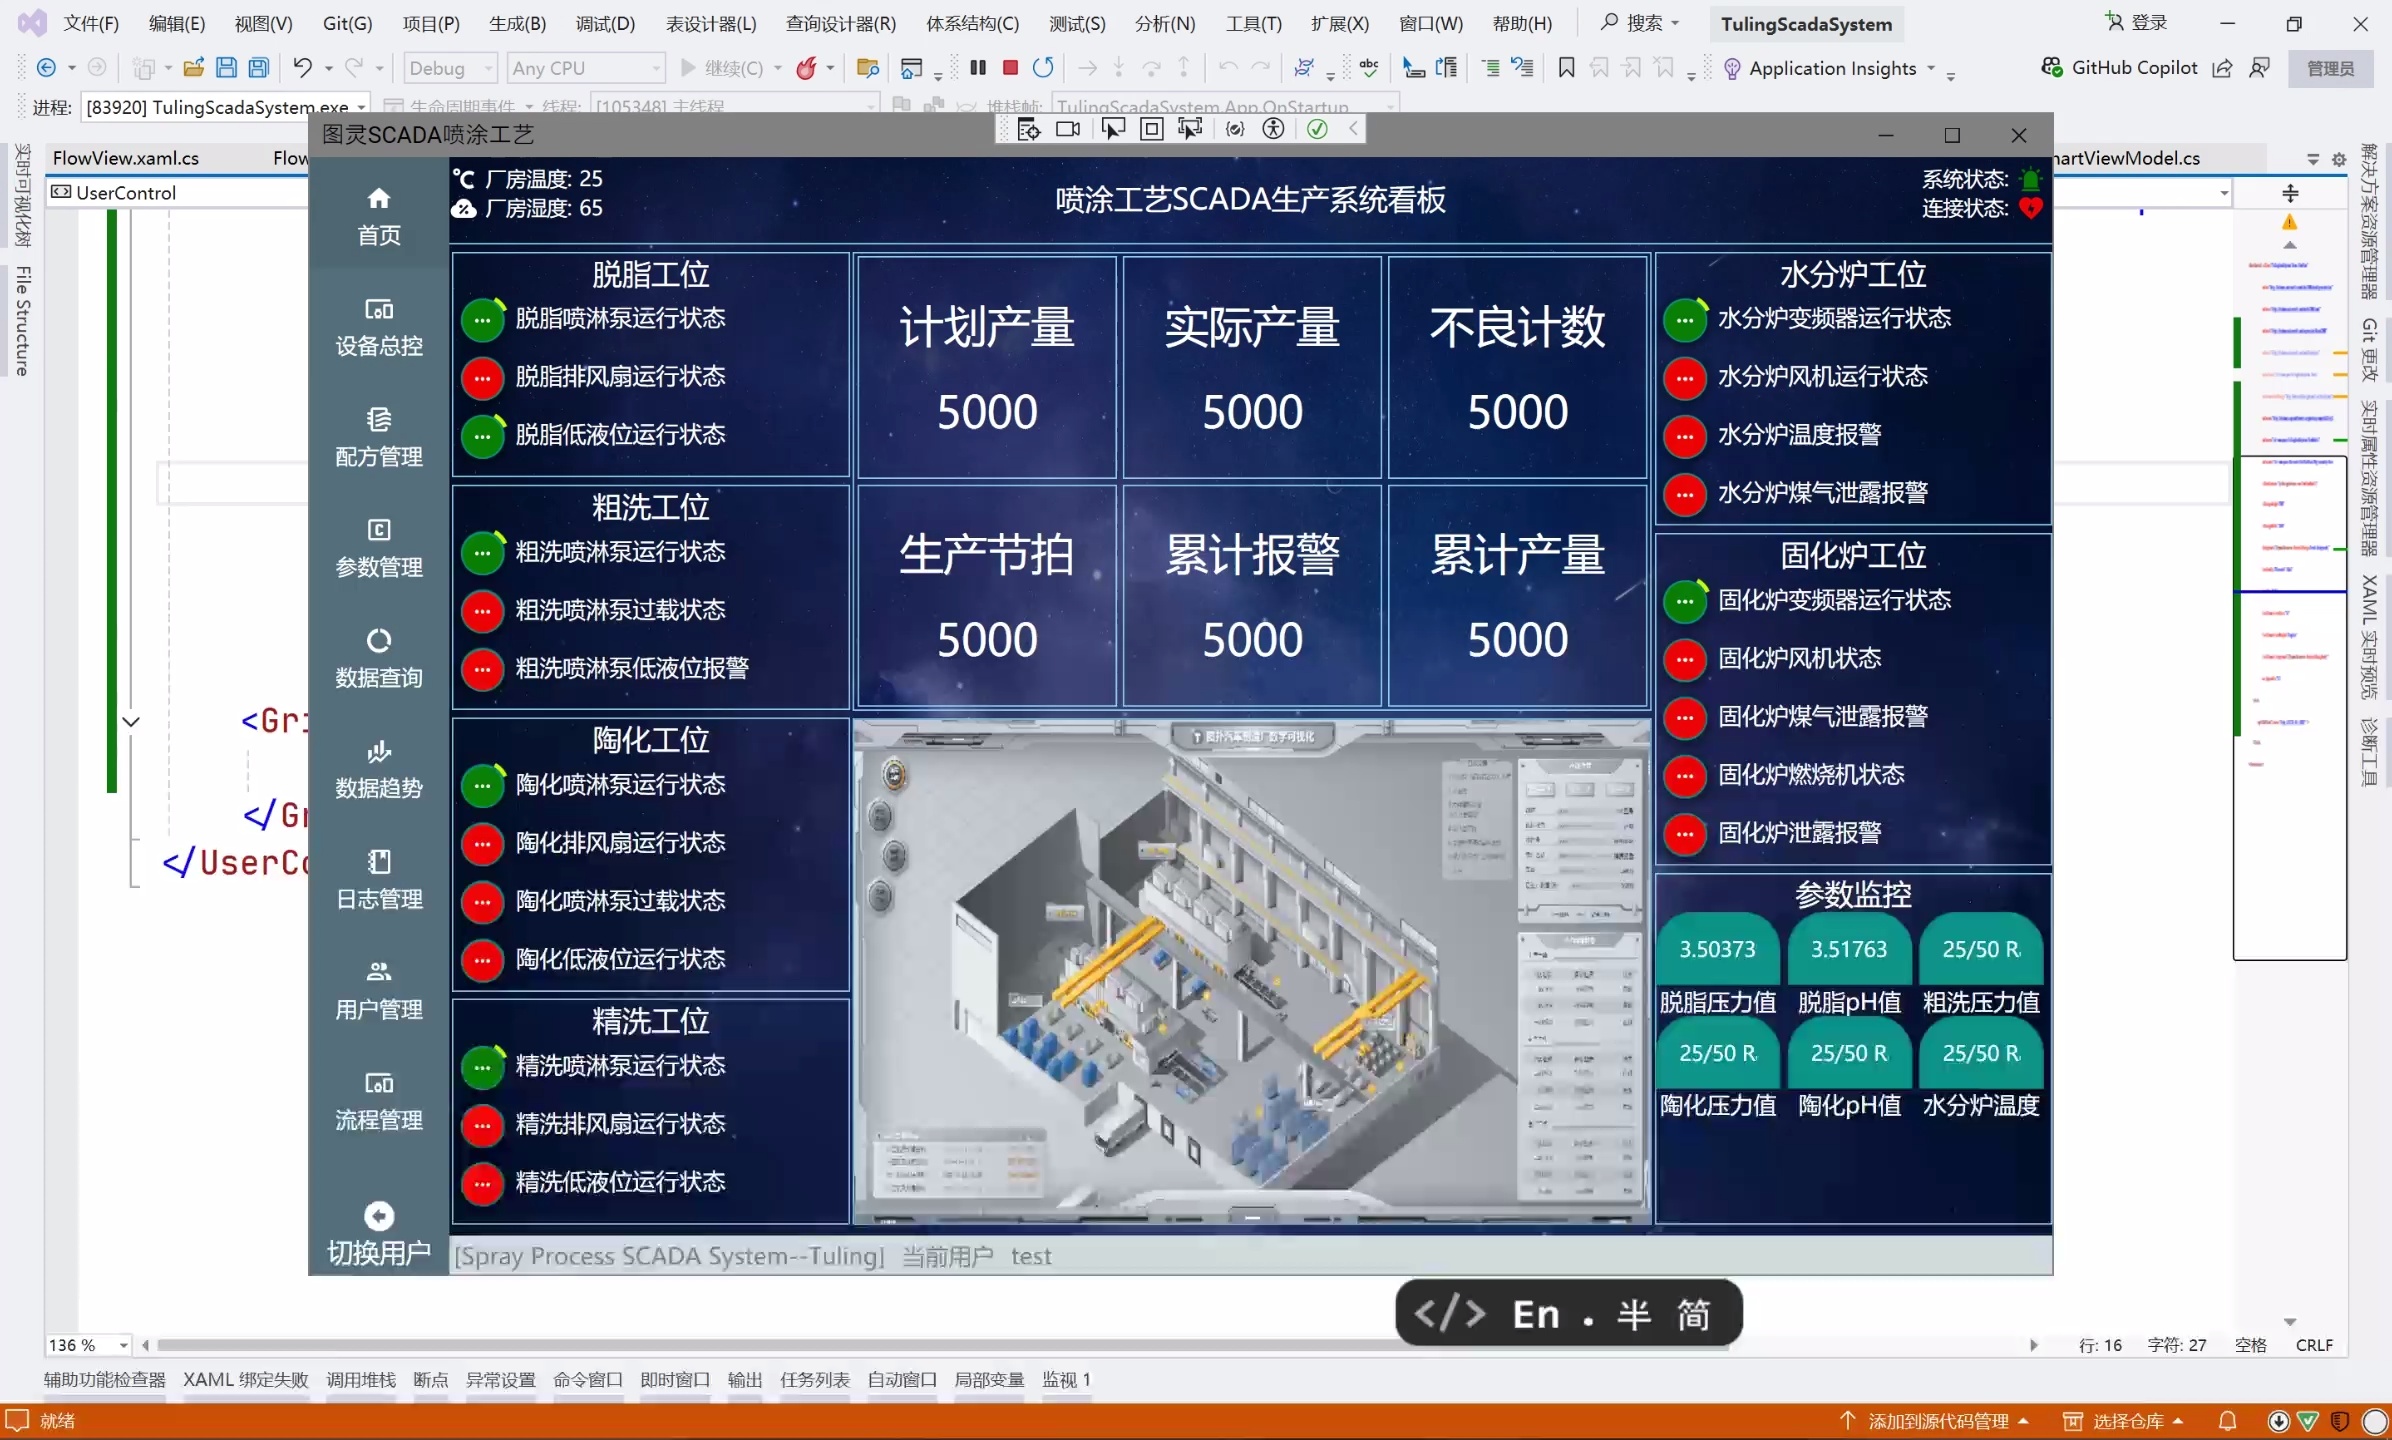
Task: Open the 文件(F) menu
Action: [91, 23]
